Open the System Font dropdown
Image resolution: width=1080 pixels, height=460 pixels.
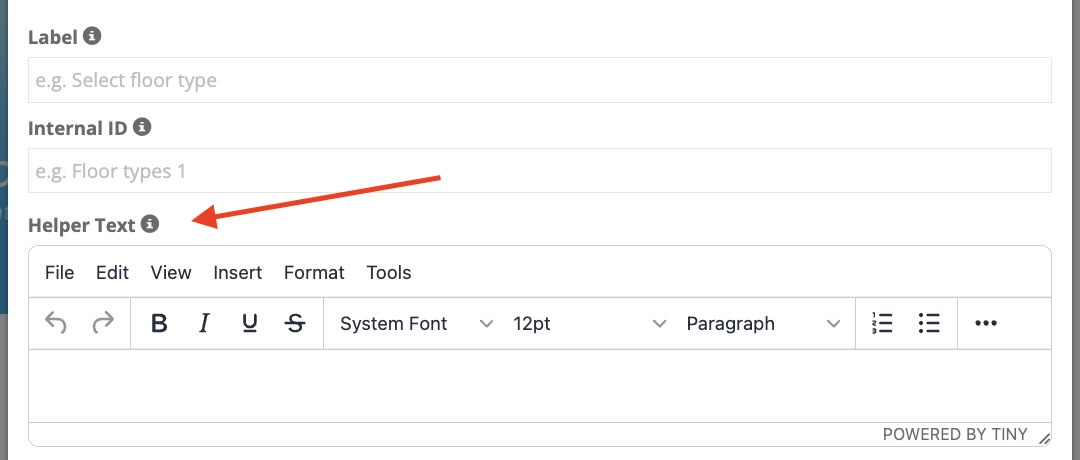pyautogui.click(x=416, y=324)
